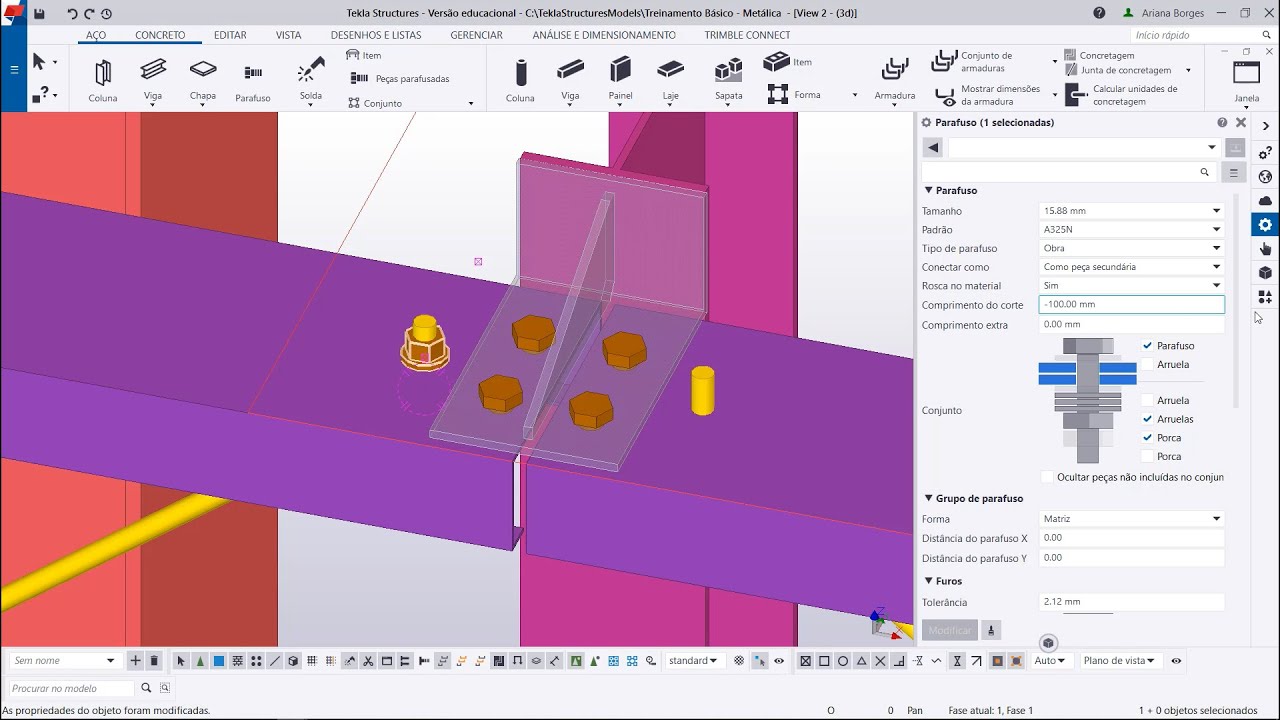This screenshot has width=1280, height=720.
Task: Enable the last Porca checkbox
Action: pos(1148,457)
